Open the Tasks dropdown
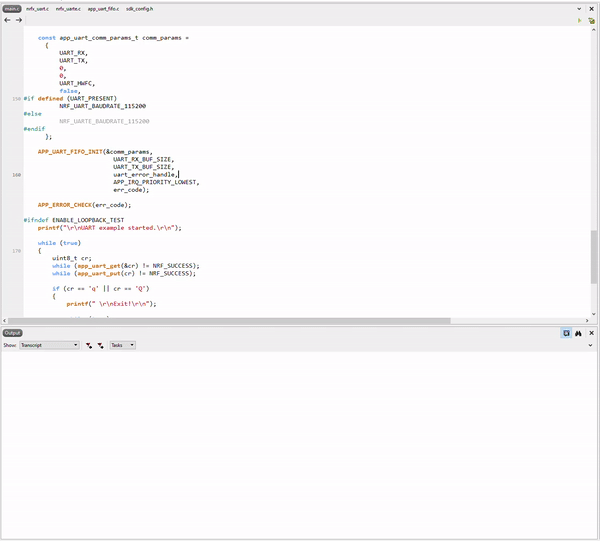The image size is (600, 541). (x=122, y=345)
